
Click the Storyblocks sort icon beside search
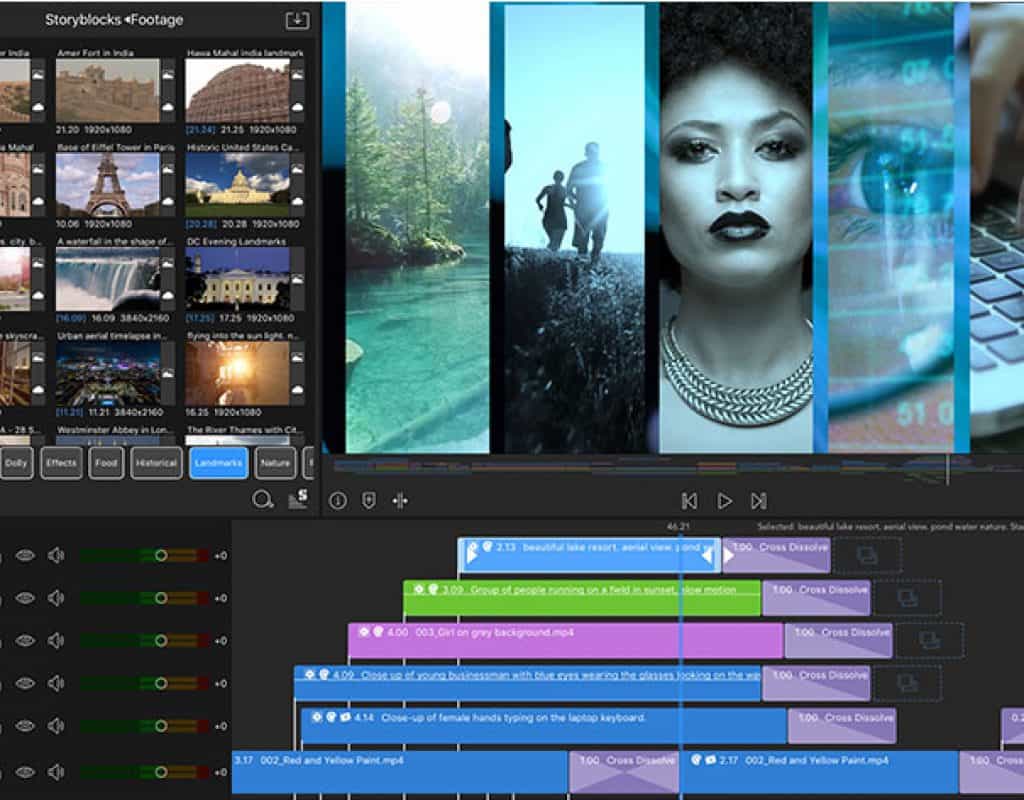[x=298, y=499]
